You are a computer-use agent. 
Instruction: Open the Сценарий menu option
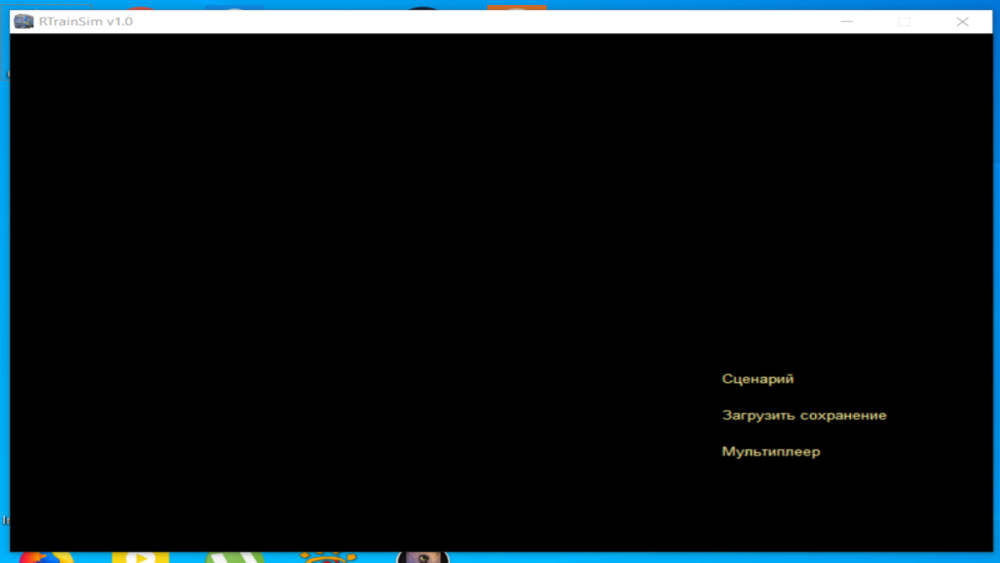pos(757,379)
